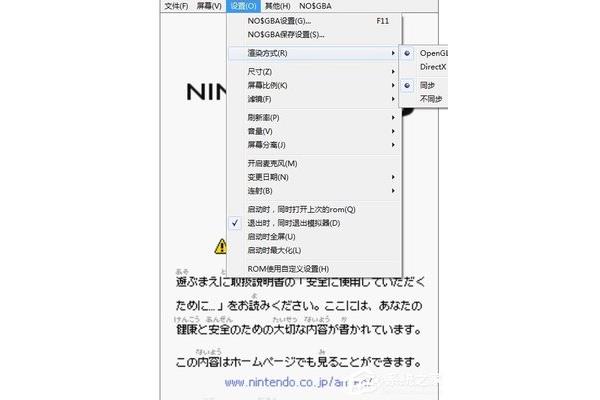The width and height of the screenshot is (600, 400).
Task: Expand 屏幕分离(J) submenu
Action: [314, 145]
